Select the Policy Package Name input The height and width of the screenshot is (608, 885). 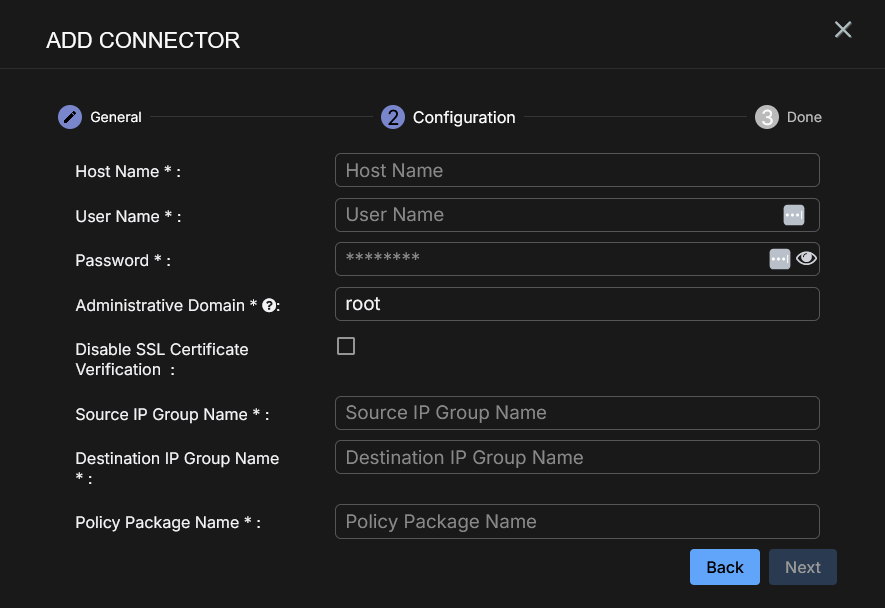(577, 522)
